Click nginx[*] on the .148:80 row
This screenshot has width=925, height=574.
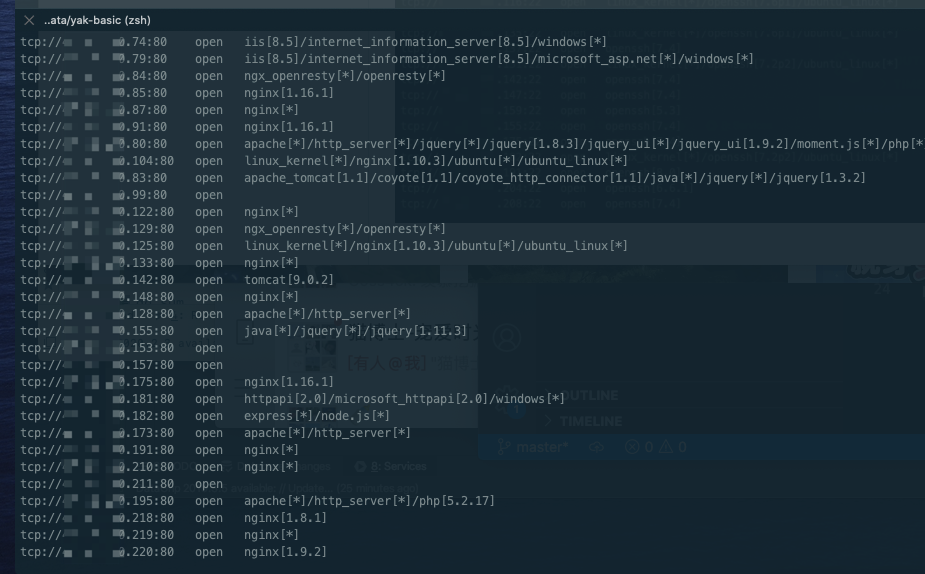pyautogui.click(x=271, y=297)
